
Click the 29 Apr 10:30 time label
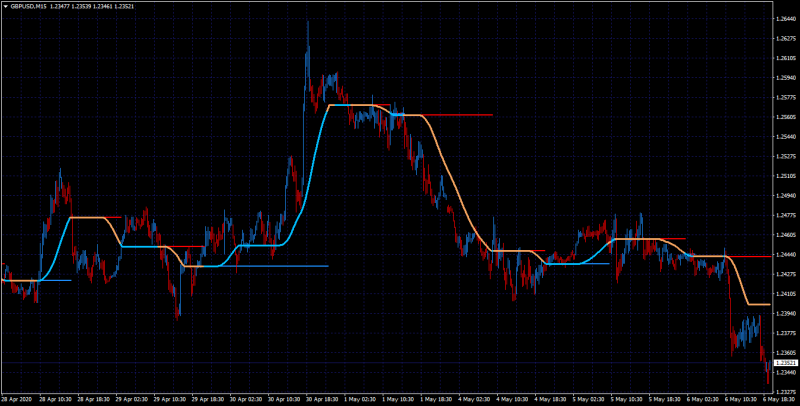click(170, 398)
